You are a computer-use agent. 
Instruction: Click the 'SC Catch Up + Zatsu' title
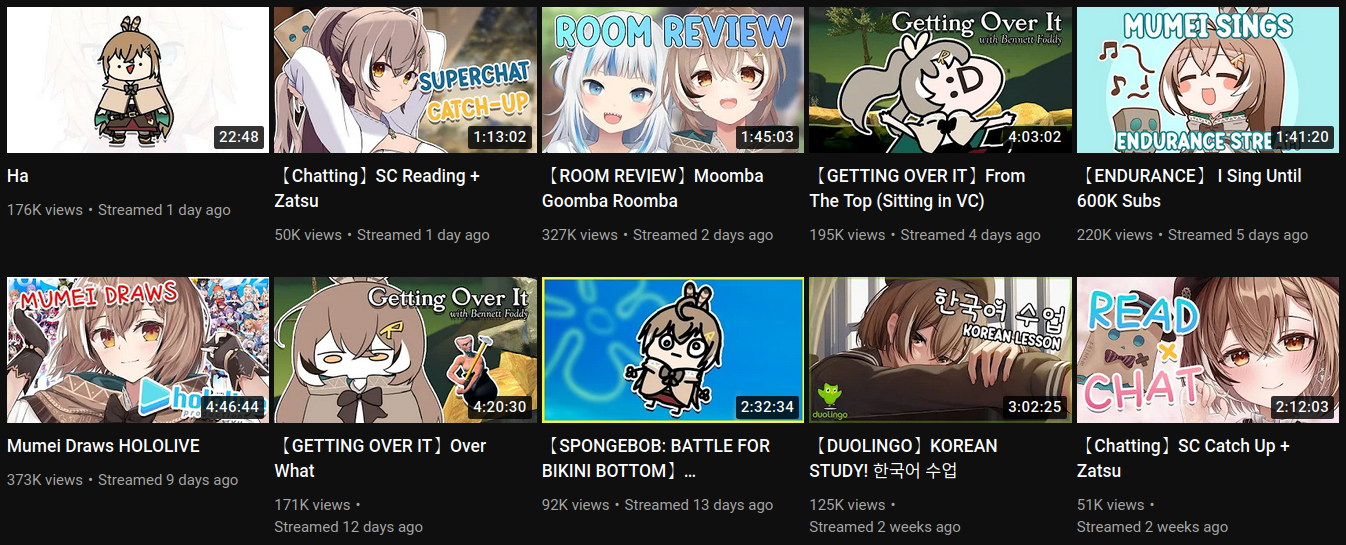coord(1183,458)
